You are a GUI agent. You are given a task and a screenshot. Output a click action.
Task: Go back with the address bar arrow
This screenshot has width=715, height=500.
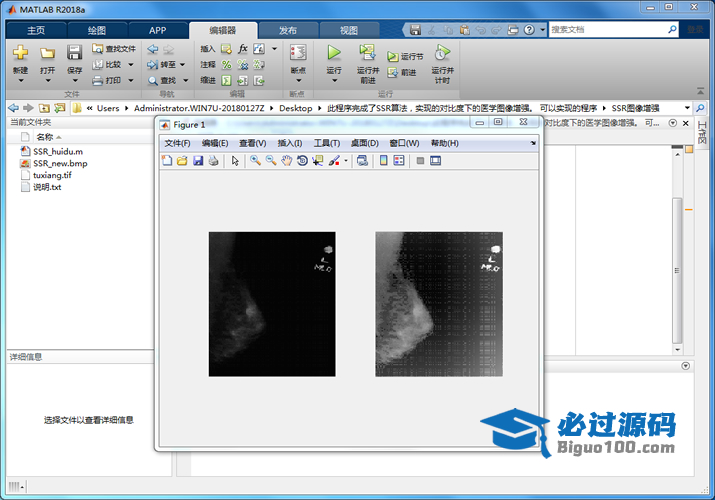tap(14, 108)
